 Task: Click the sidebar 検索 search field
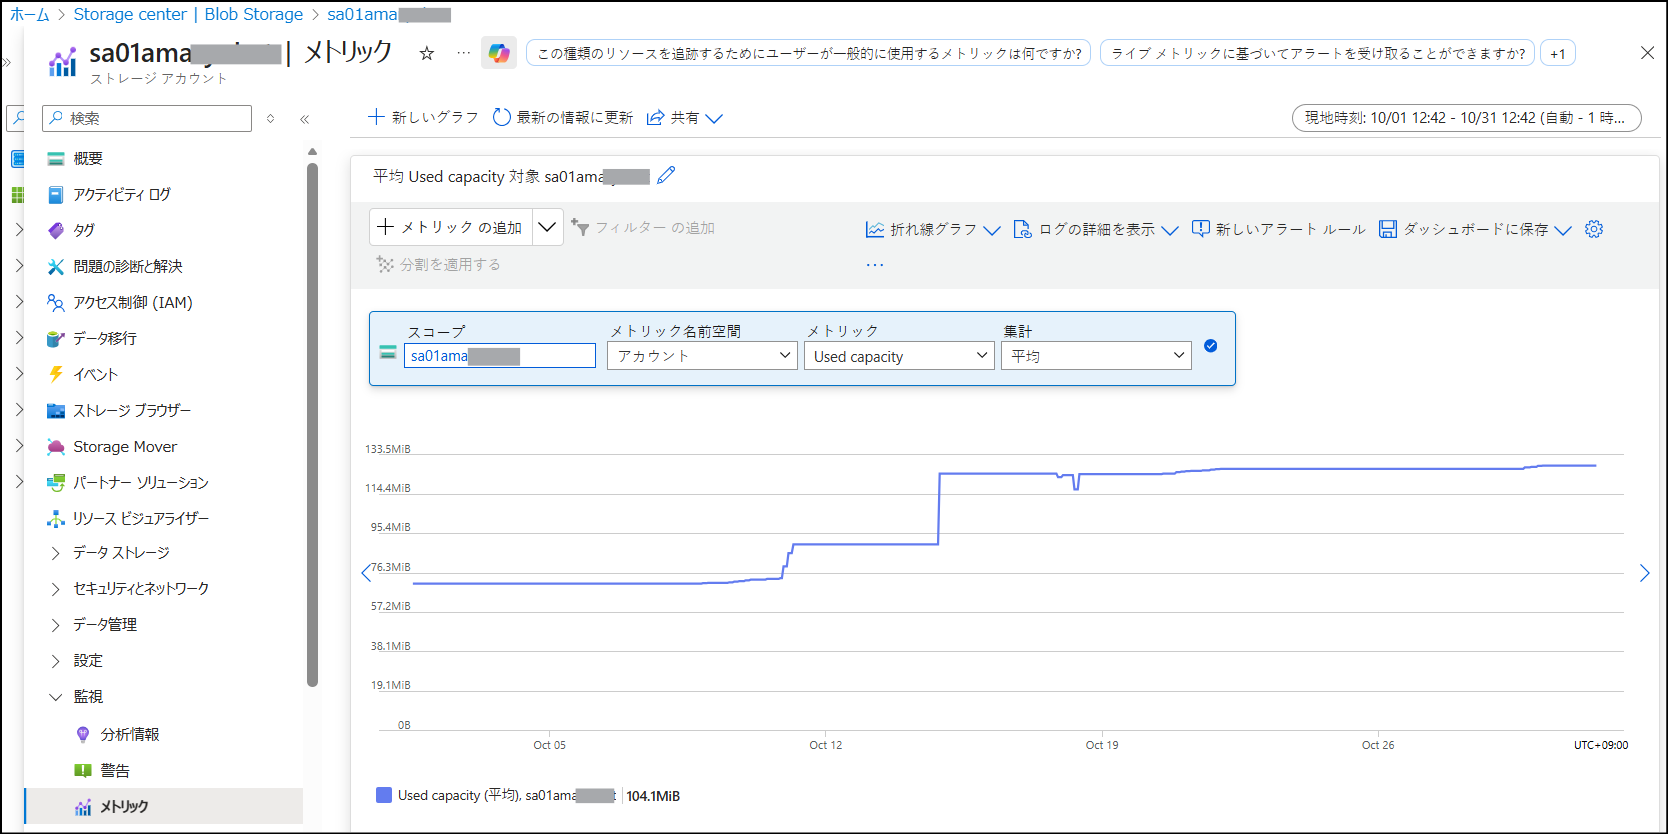pos(147,118)
